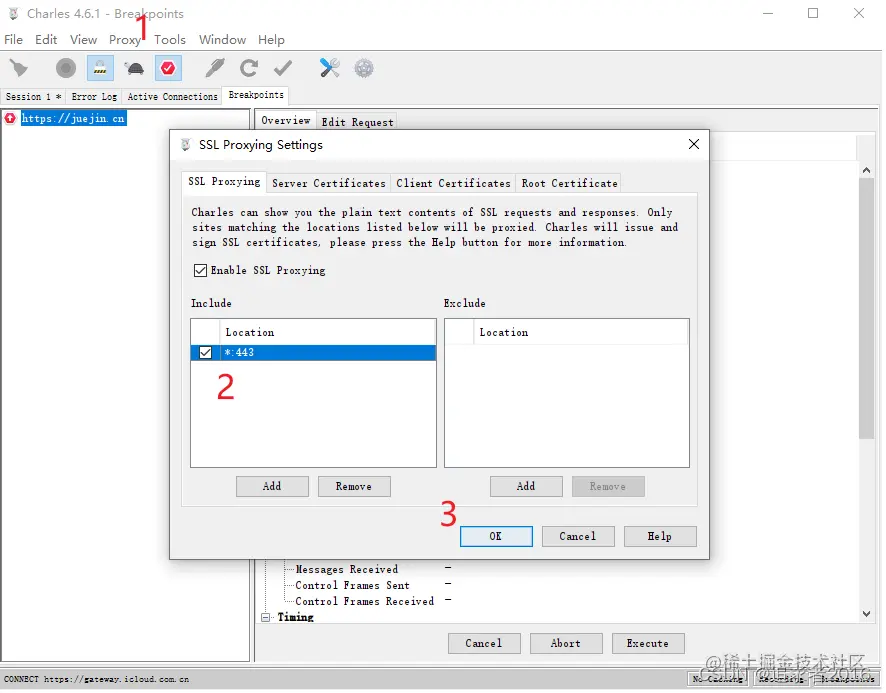Switch to Error Log tab
The width and height of the screenshot is (886, 693).
(x=94, y=97)
